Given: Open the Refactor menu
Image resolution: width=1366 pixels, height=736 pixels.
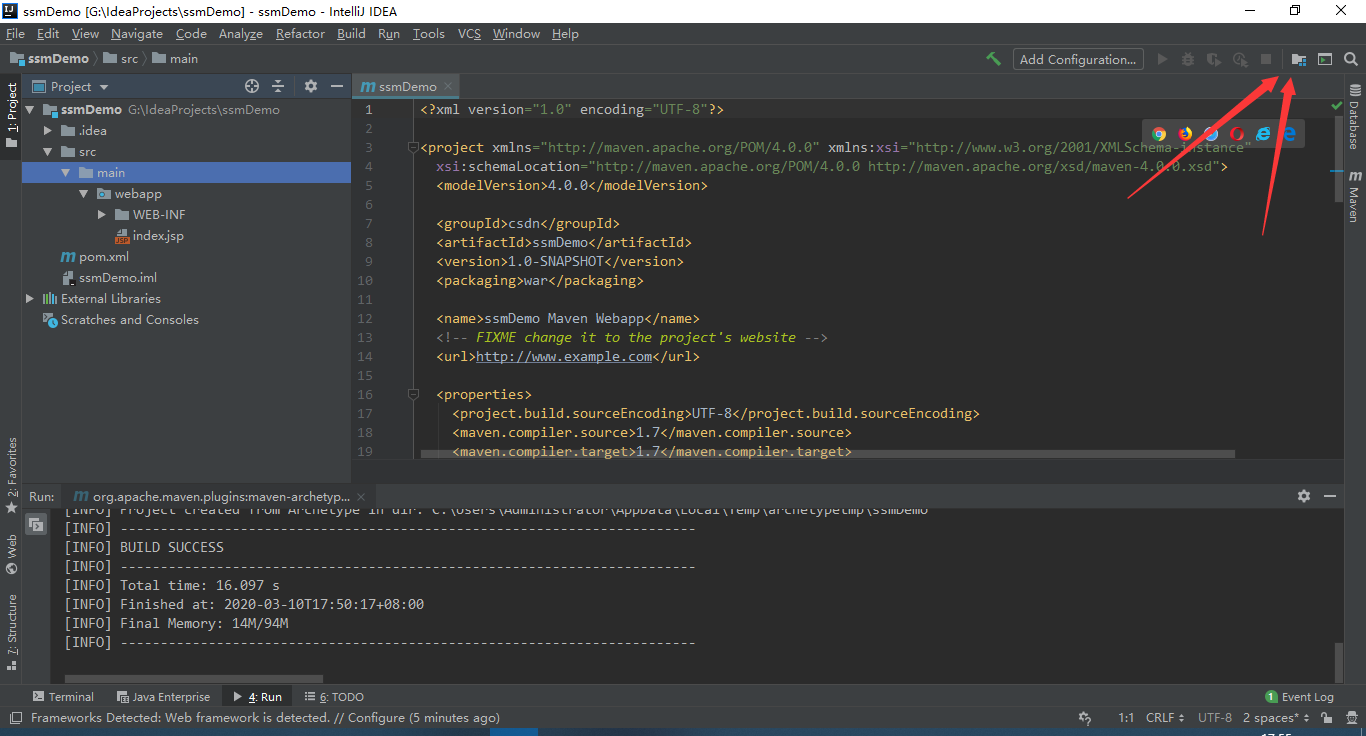Looking at the screenshot, I should pyautogui.click(x=300, y=34).
